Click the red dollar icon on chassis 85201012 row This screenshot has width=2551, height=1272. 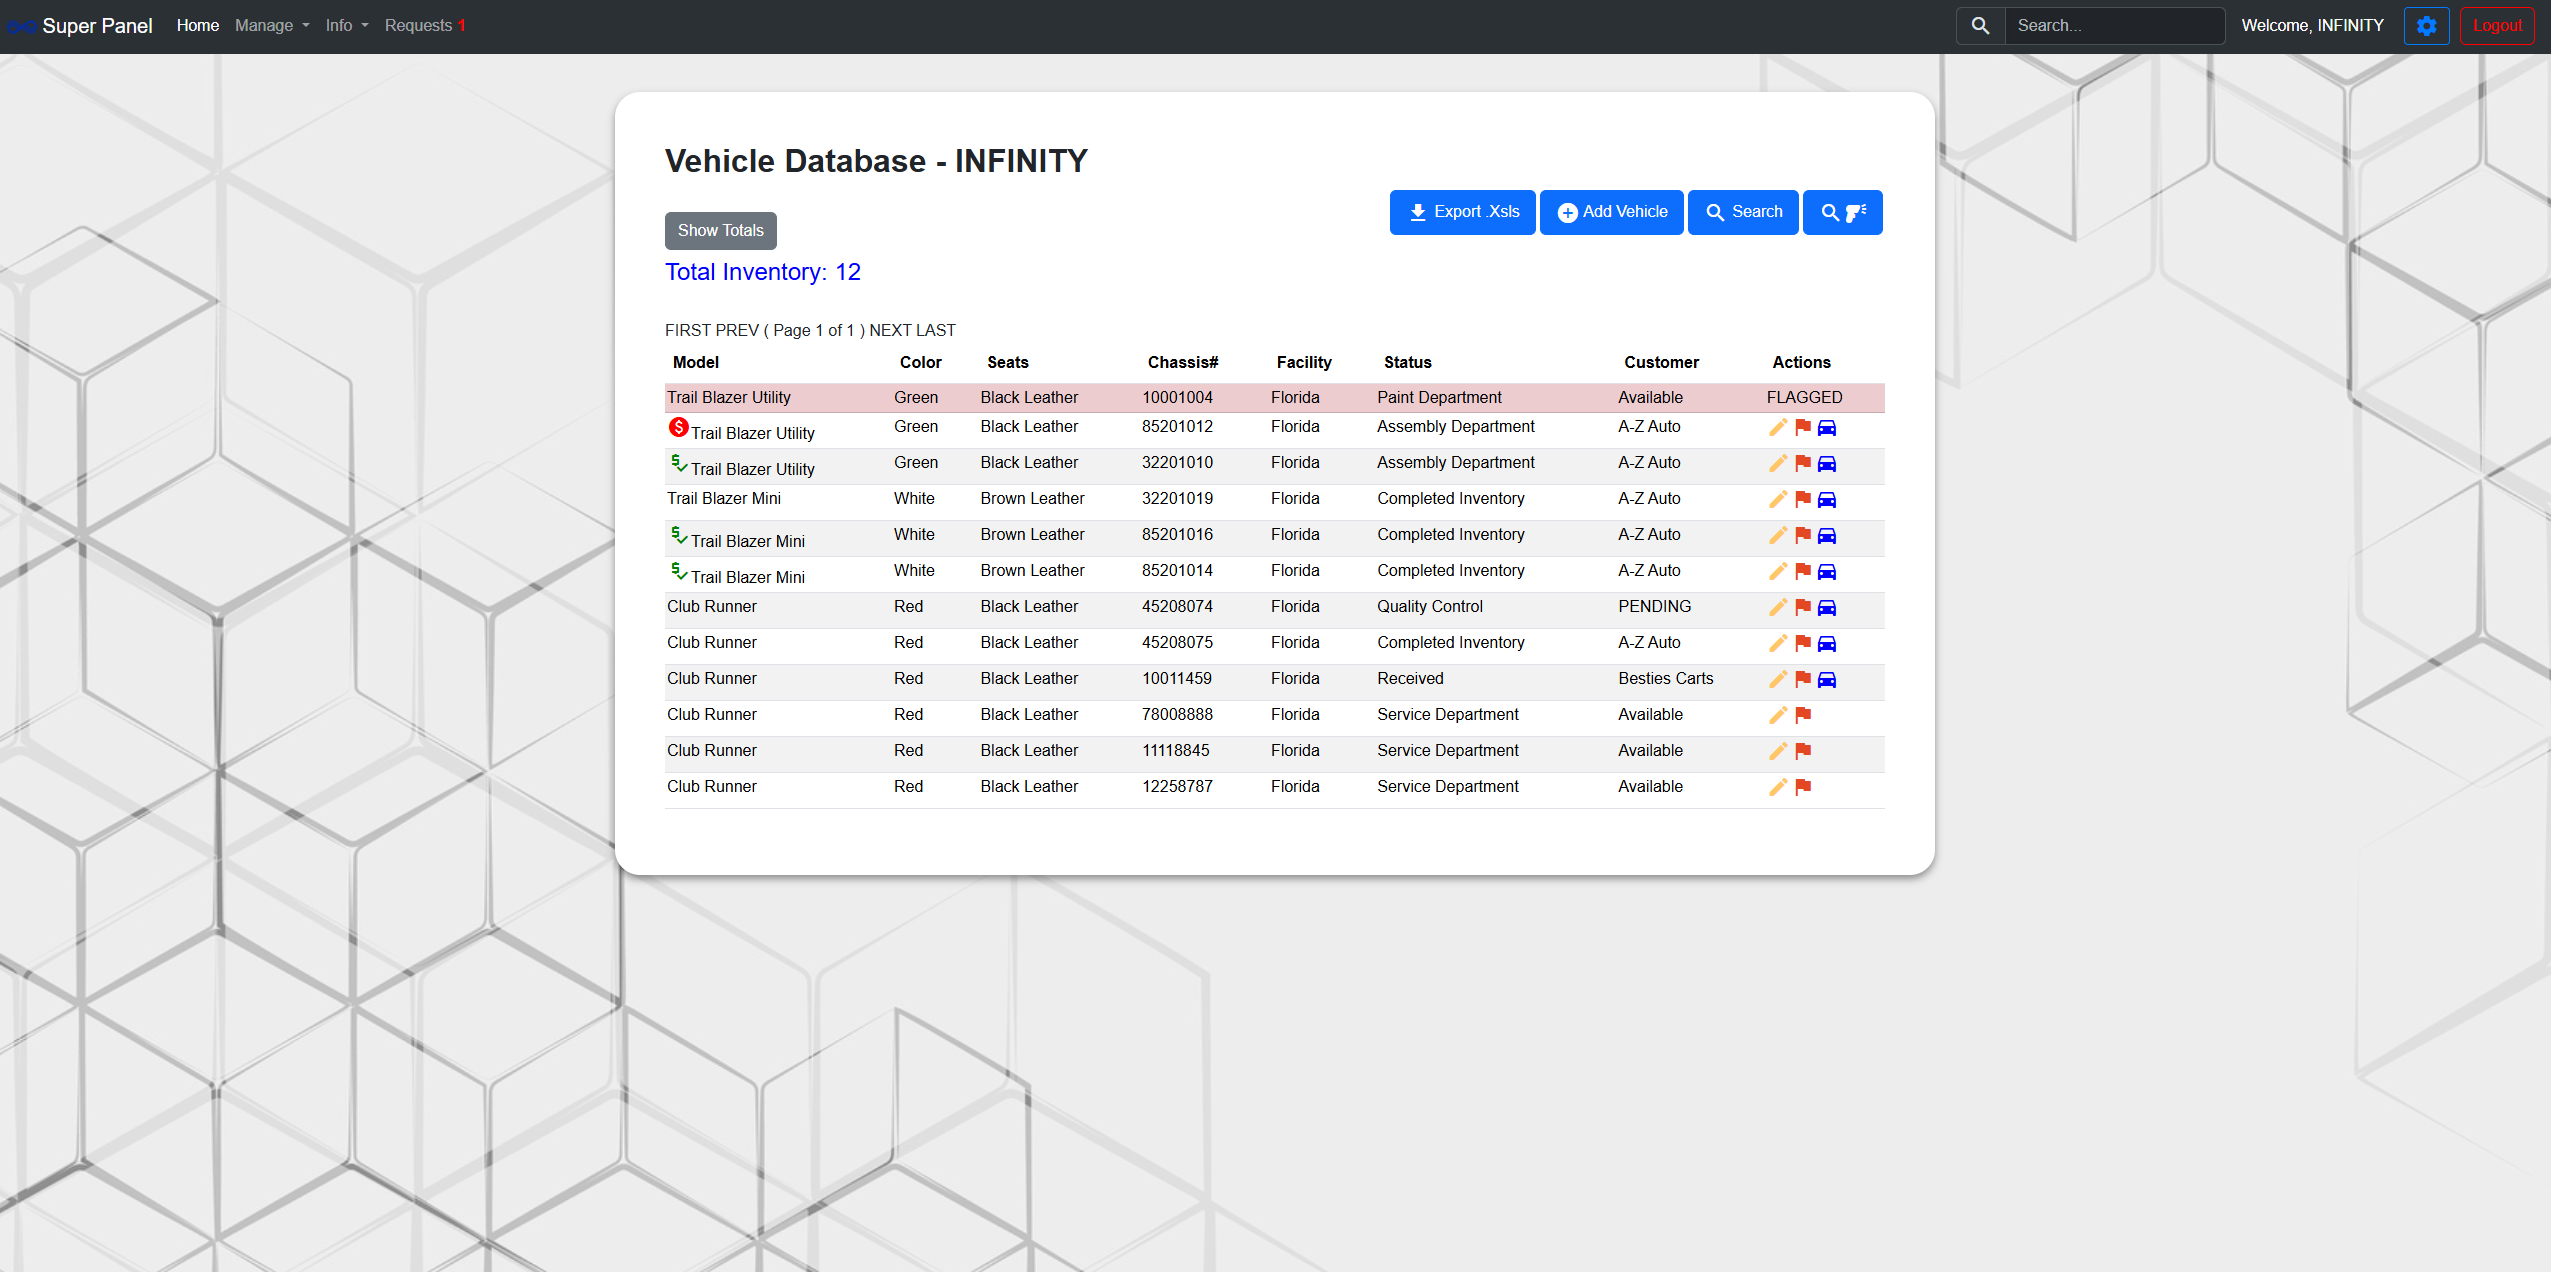(x=679, y=428)
